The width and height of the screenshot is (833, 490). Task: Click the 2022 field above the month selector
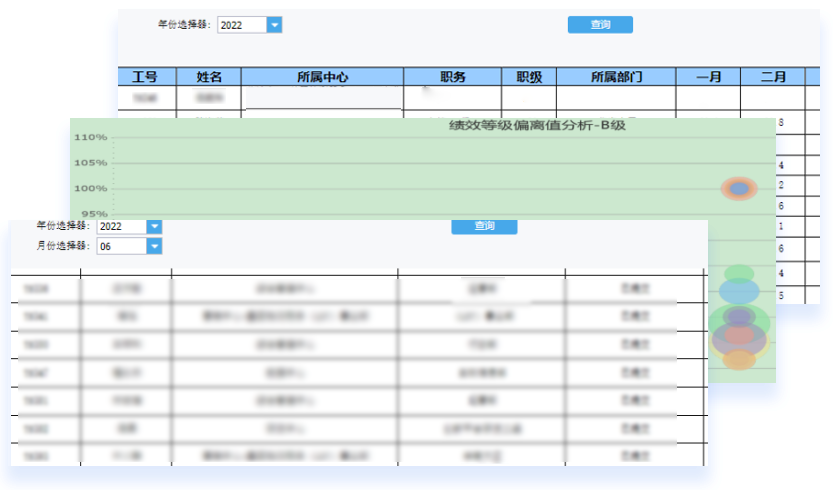[121, 227]
